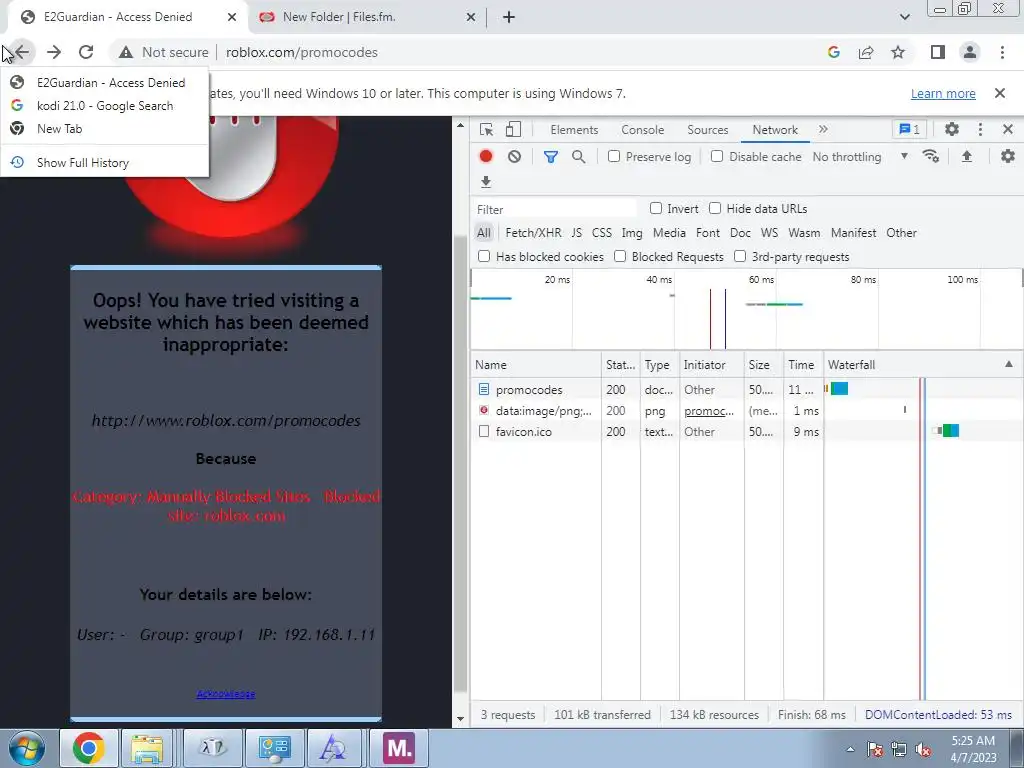Image resolution: width=1024 pixels, height=768 pixels.
Task: Click the browser forward arrow
Action: pyautogui.click(x=54, y=52)
